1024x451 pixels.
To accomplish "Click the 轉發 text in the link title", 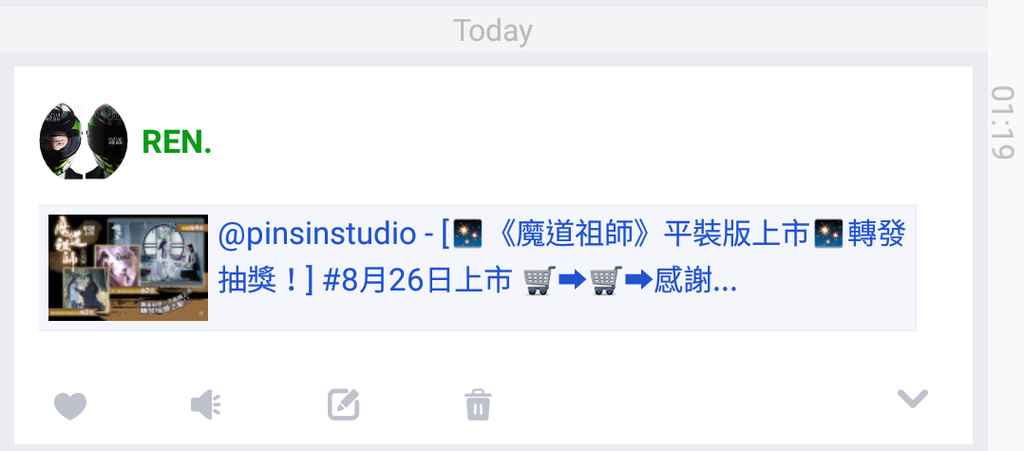I will [x=876, y=234].
